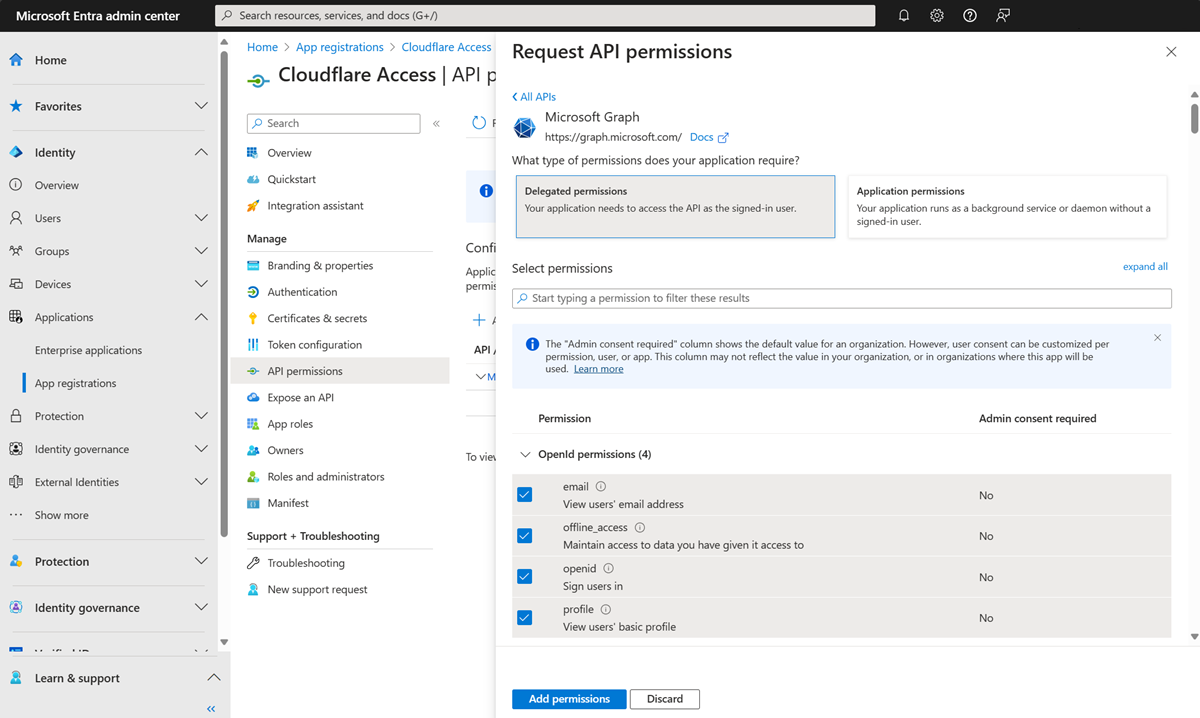Close the Request API permissions panel
The height and width of the screenshot is (718, 1200).
tap(1171, 52)
